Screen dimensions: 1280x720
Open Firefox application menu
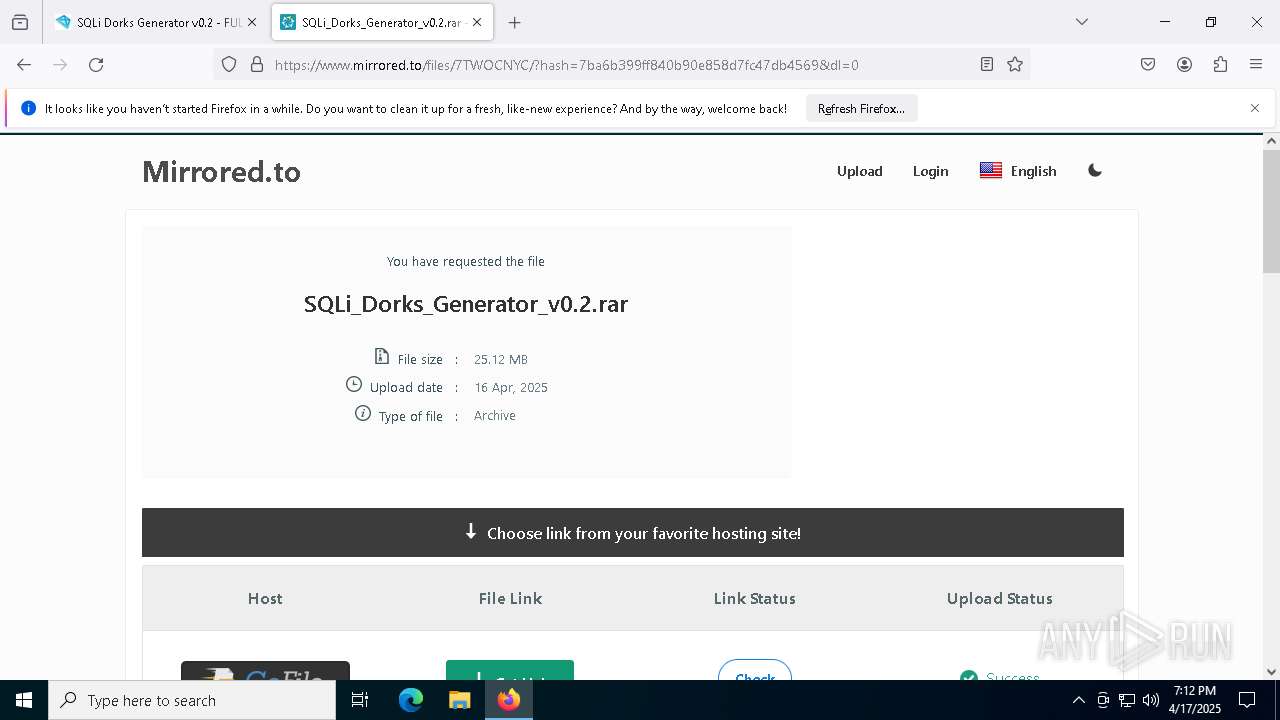tap(1256, 65)
